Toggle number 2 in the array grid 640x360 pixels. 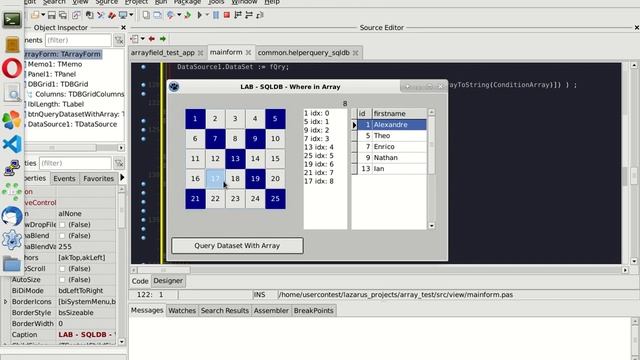(215, 119)
